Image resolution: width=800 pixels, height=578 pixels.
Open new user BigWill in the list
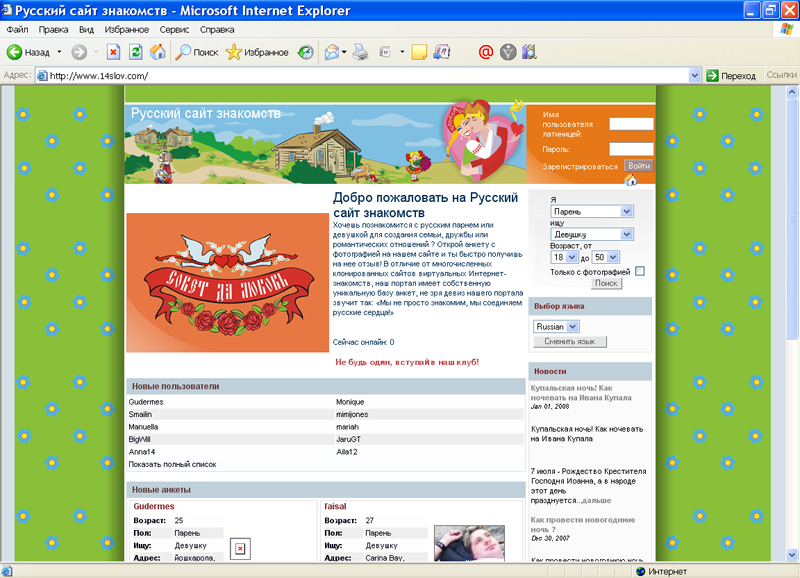(x=139, y=439)
